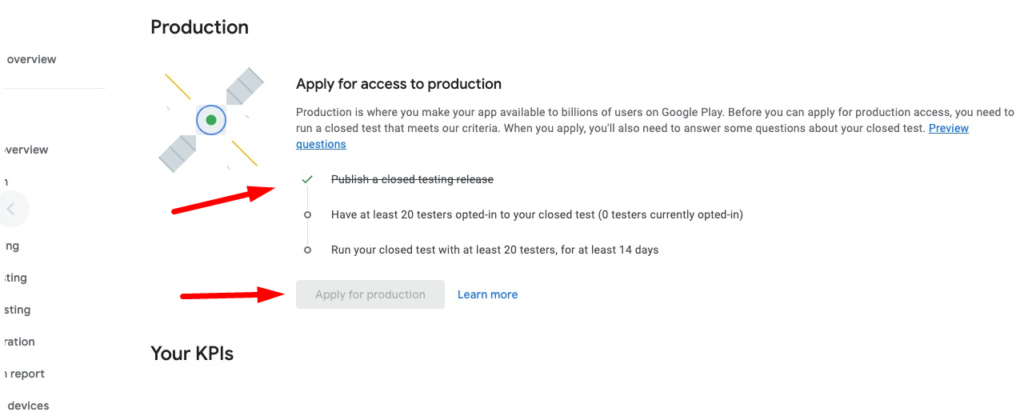Click the satellite illustration icon

point(211,120)
